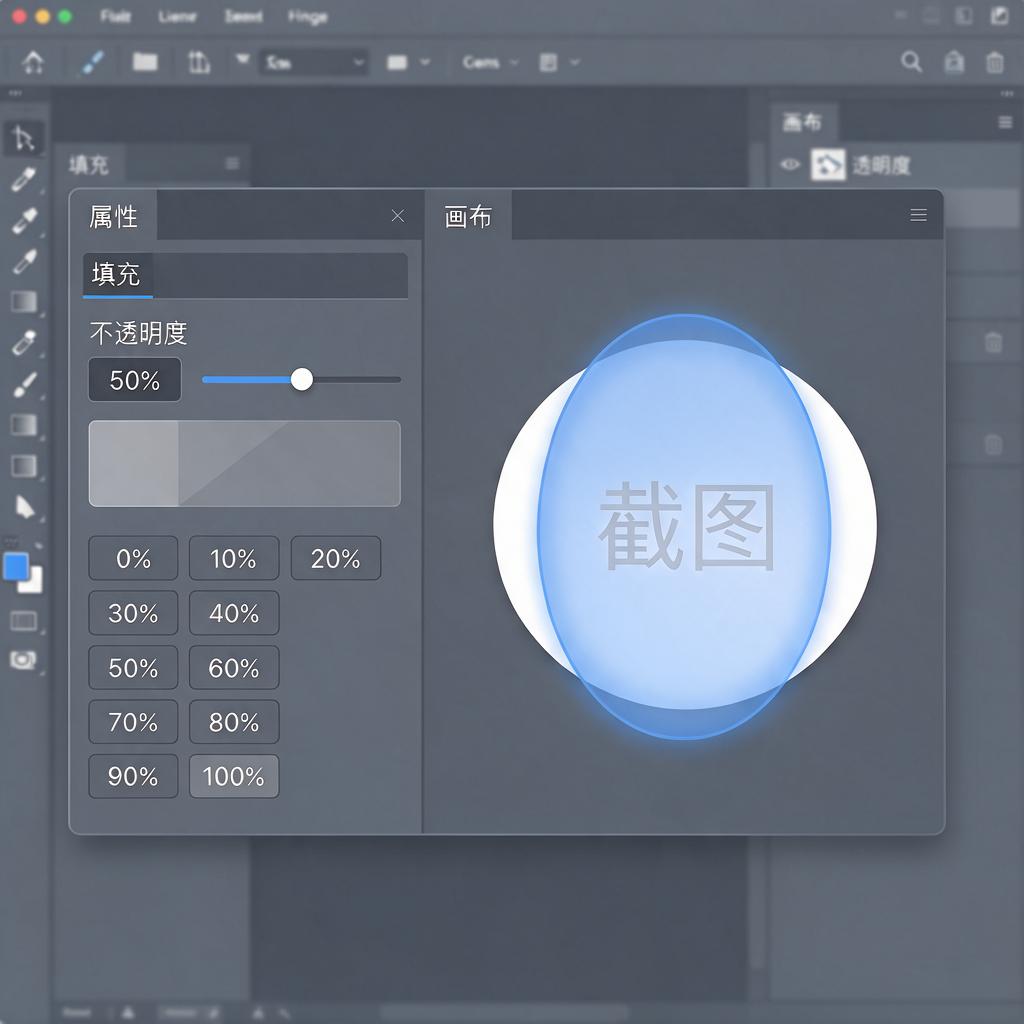Click the camera icon at toolbar bottom
Image resolution: width=1024 pixels, height=1024 pixels.
23,660
